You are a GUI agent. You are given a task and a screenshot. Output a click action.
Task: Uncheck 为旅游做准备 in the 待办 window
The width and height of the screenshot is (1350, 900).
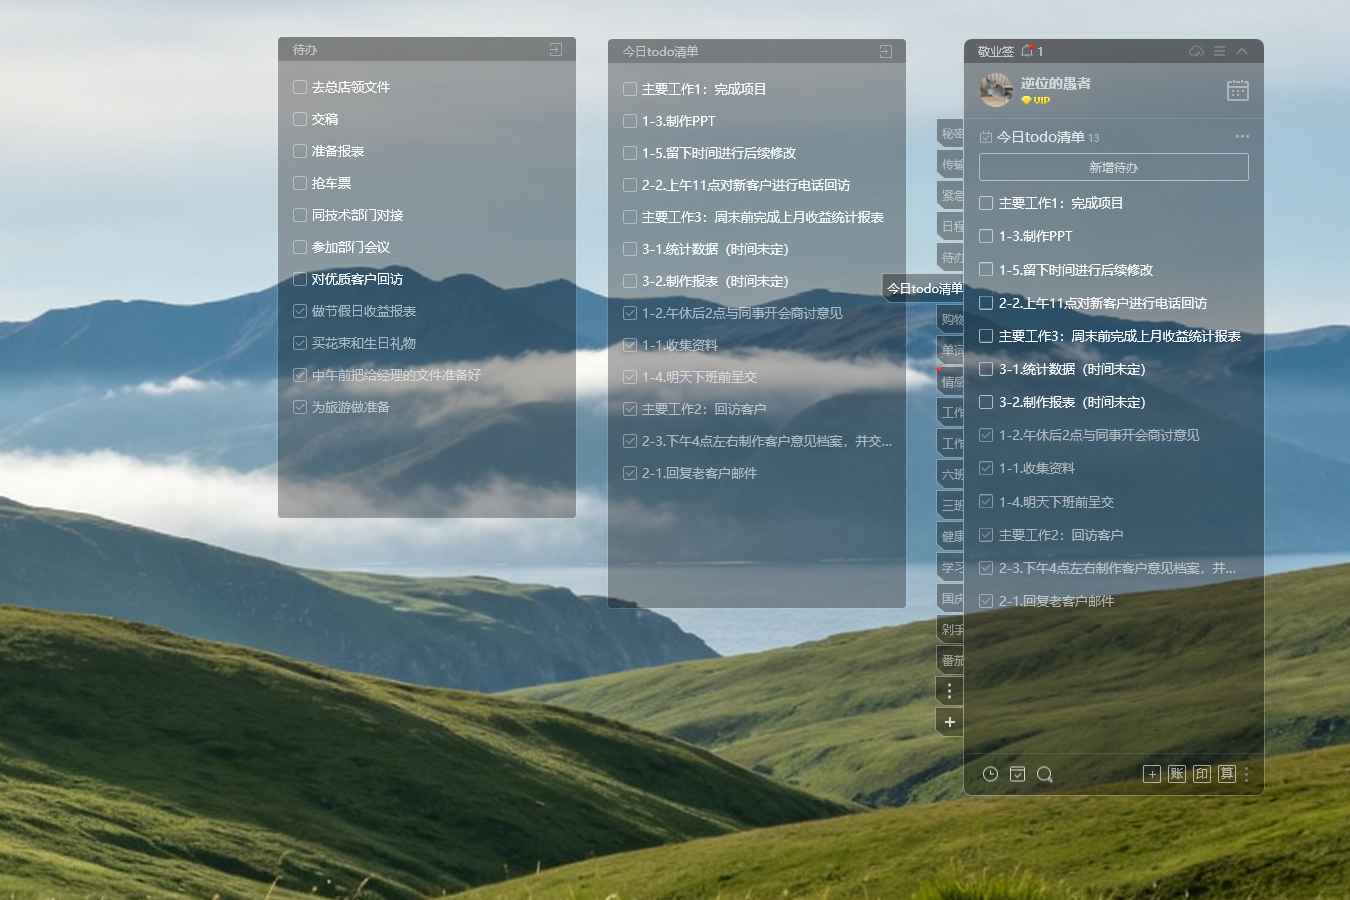coord(300,407)
